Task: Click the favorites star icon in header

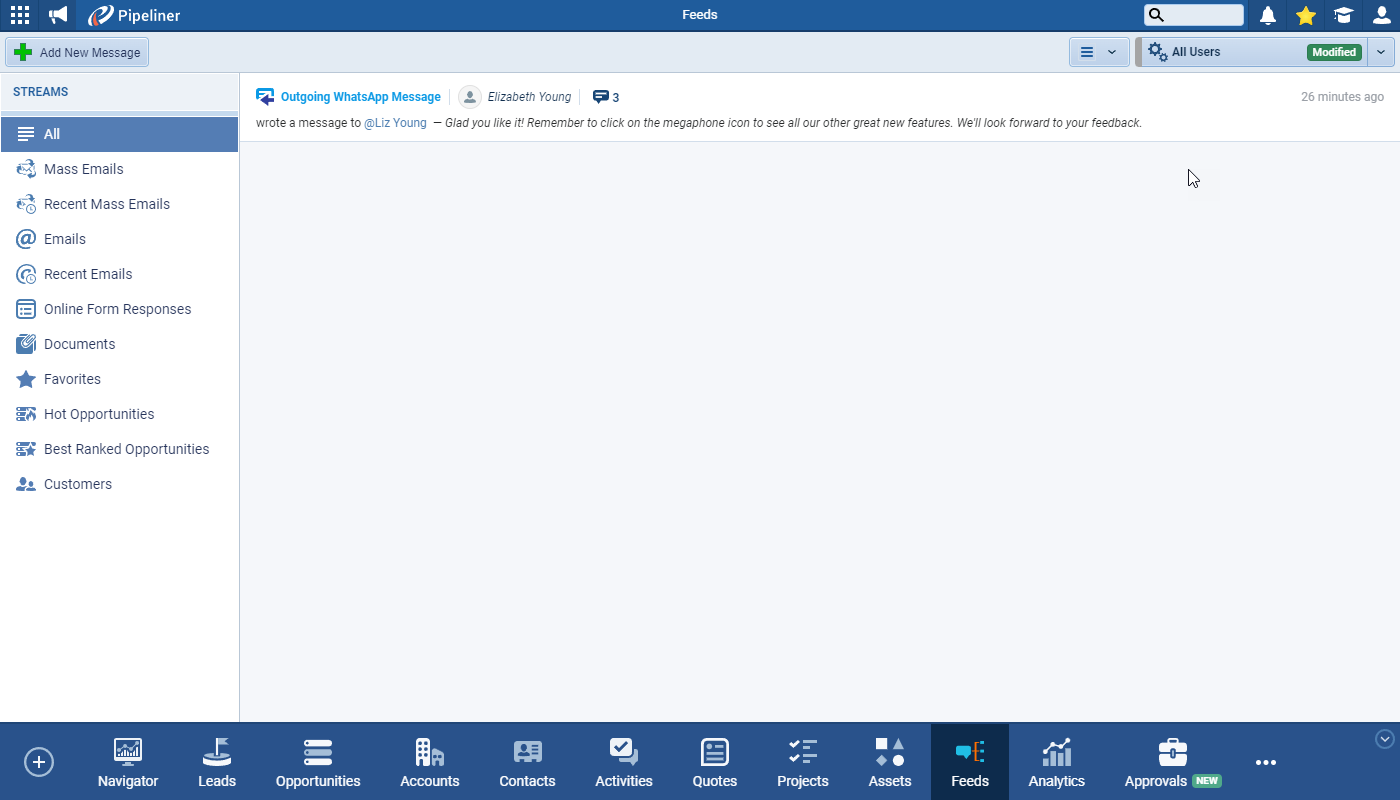Action: tap(1305, 15)
